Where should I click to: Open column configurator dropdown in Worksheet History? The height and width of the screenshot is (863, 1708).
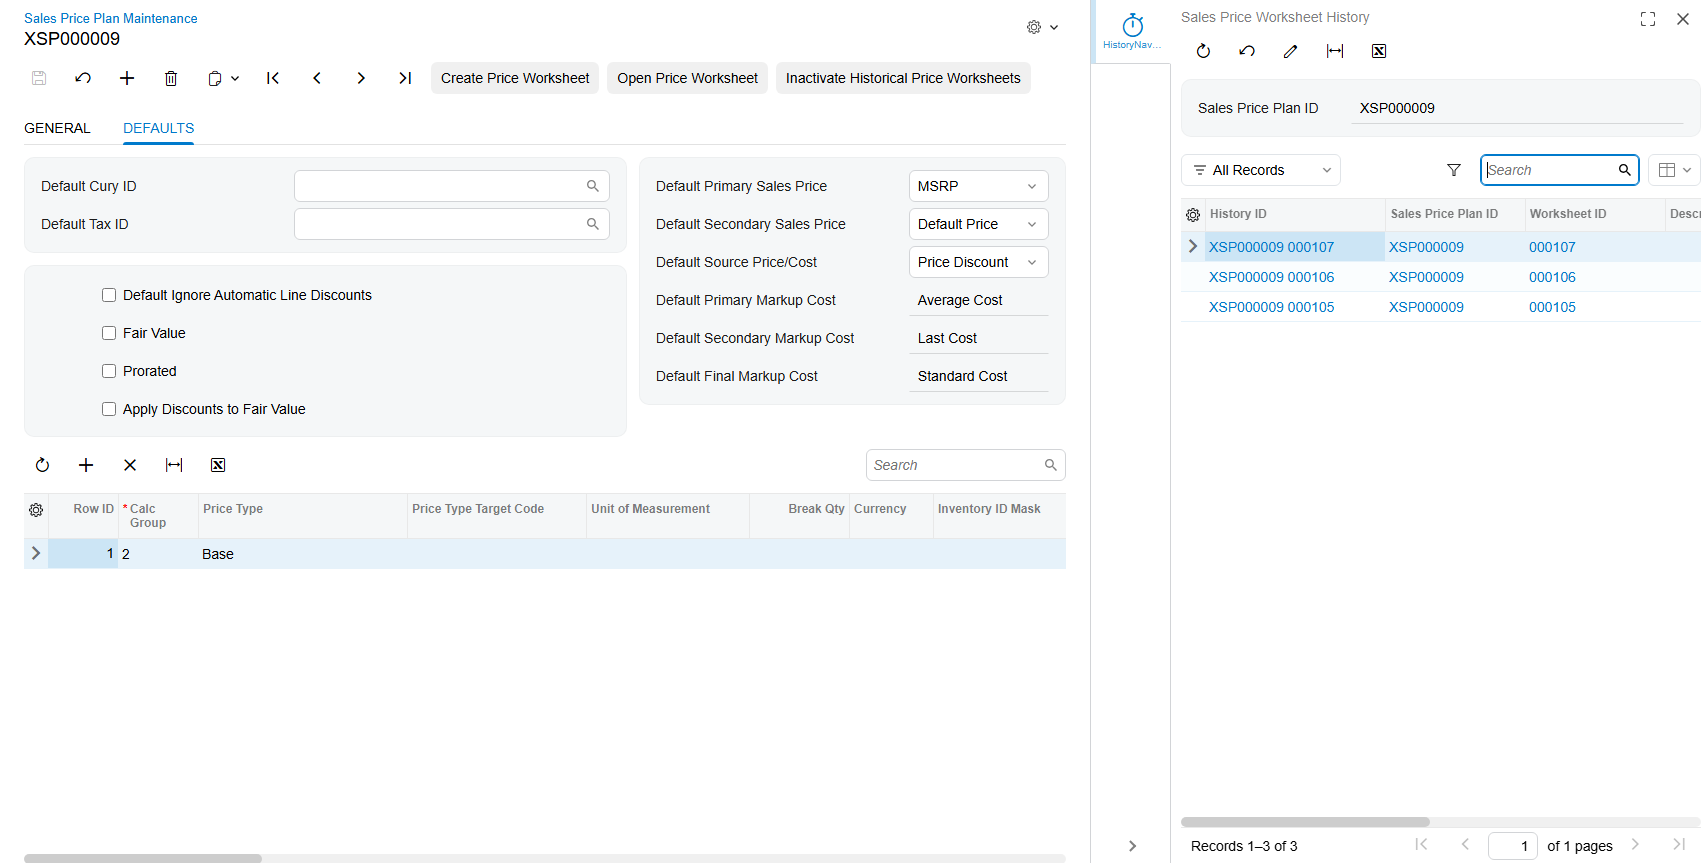pos(1675,170)
